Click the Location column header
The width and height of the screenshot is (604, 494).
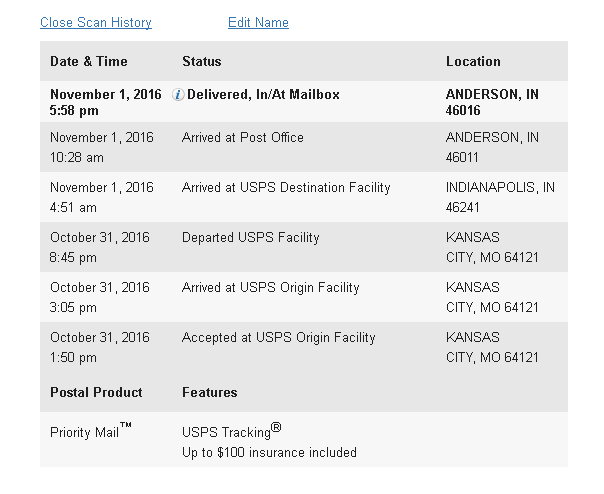(473, 61)
